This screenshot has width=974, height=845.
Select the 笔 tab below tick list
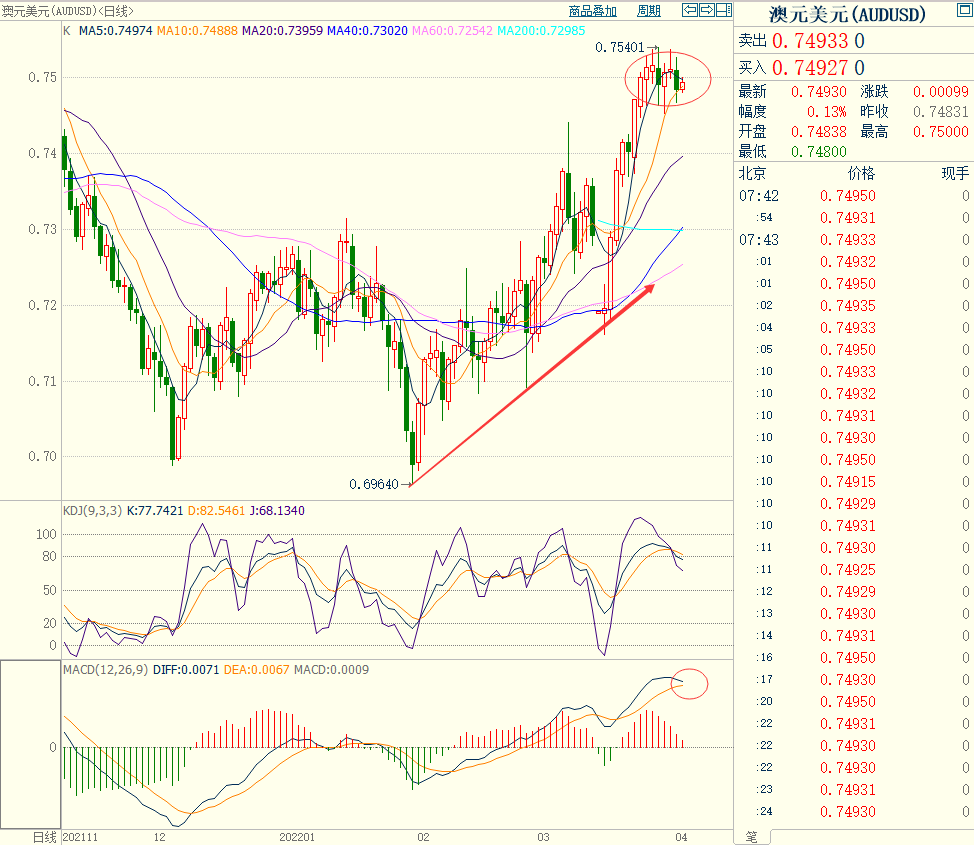point(753,836)
